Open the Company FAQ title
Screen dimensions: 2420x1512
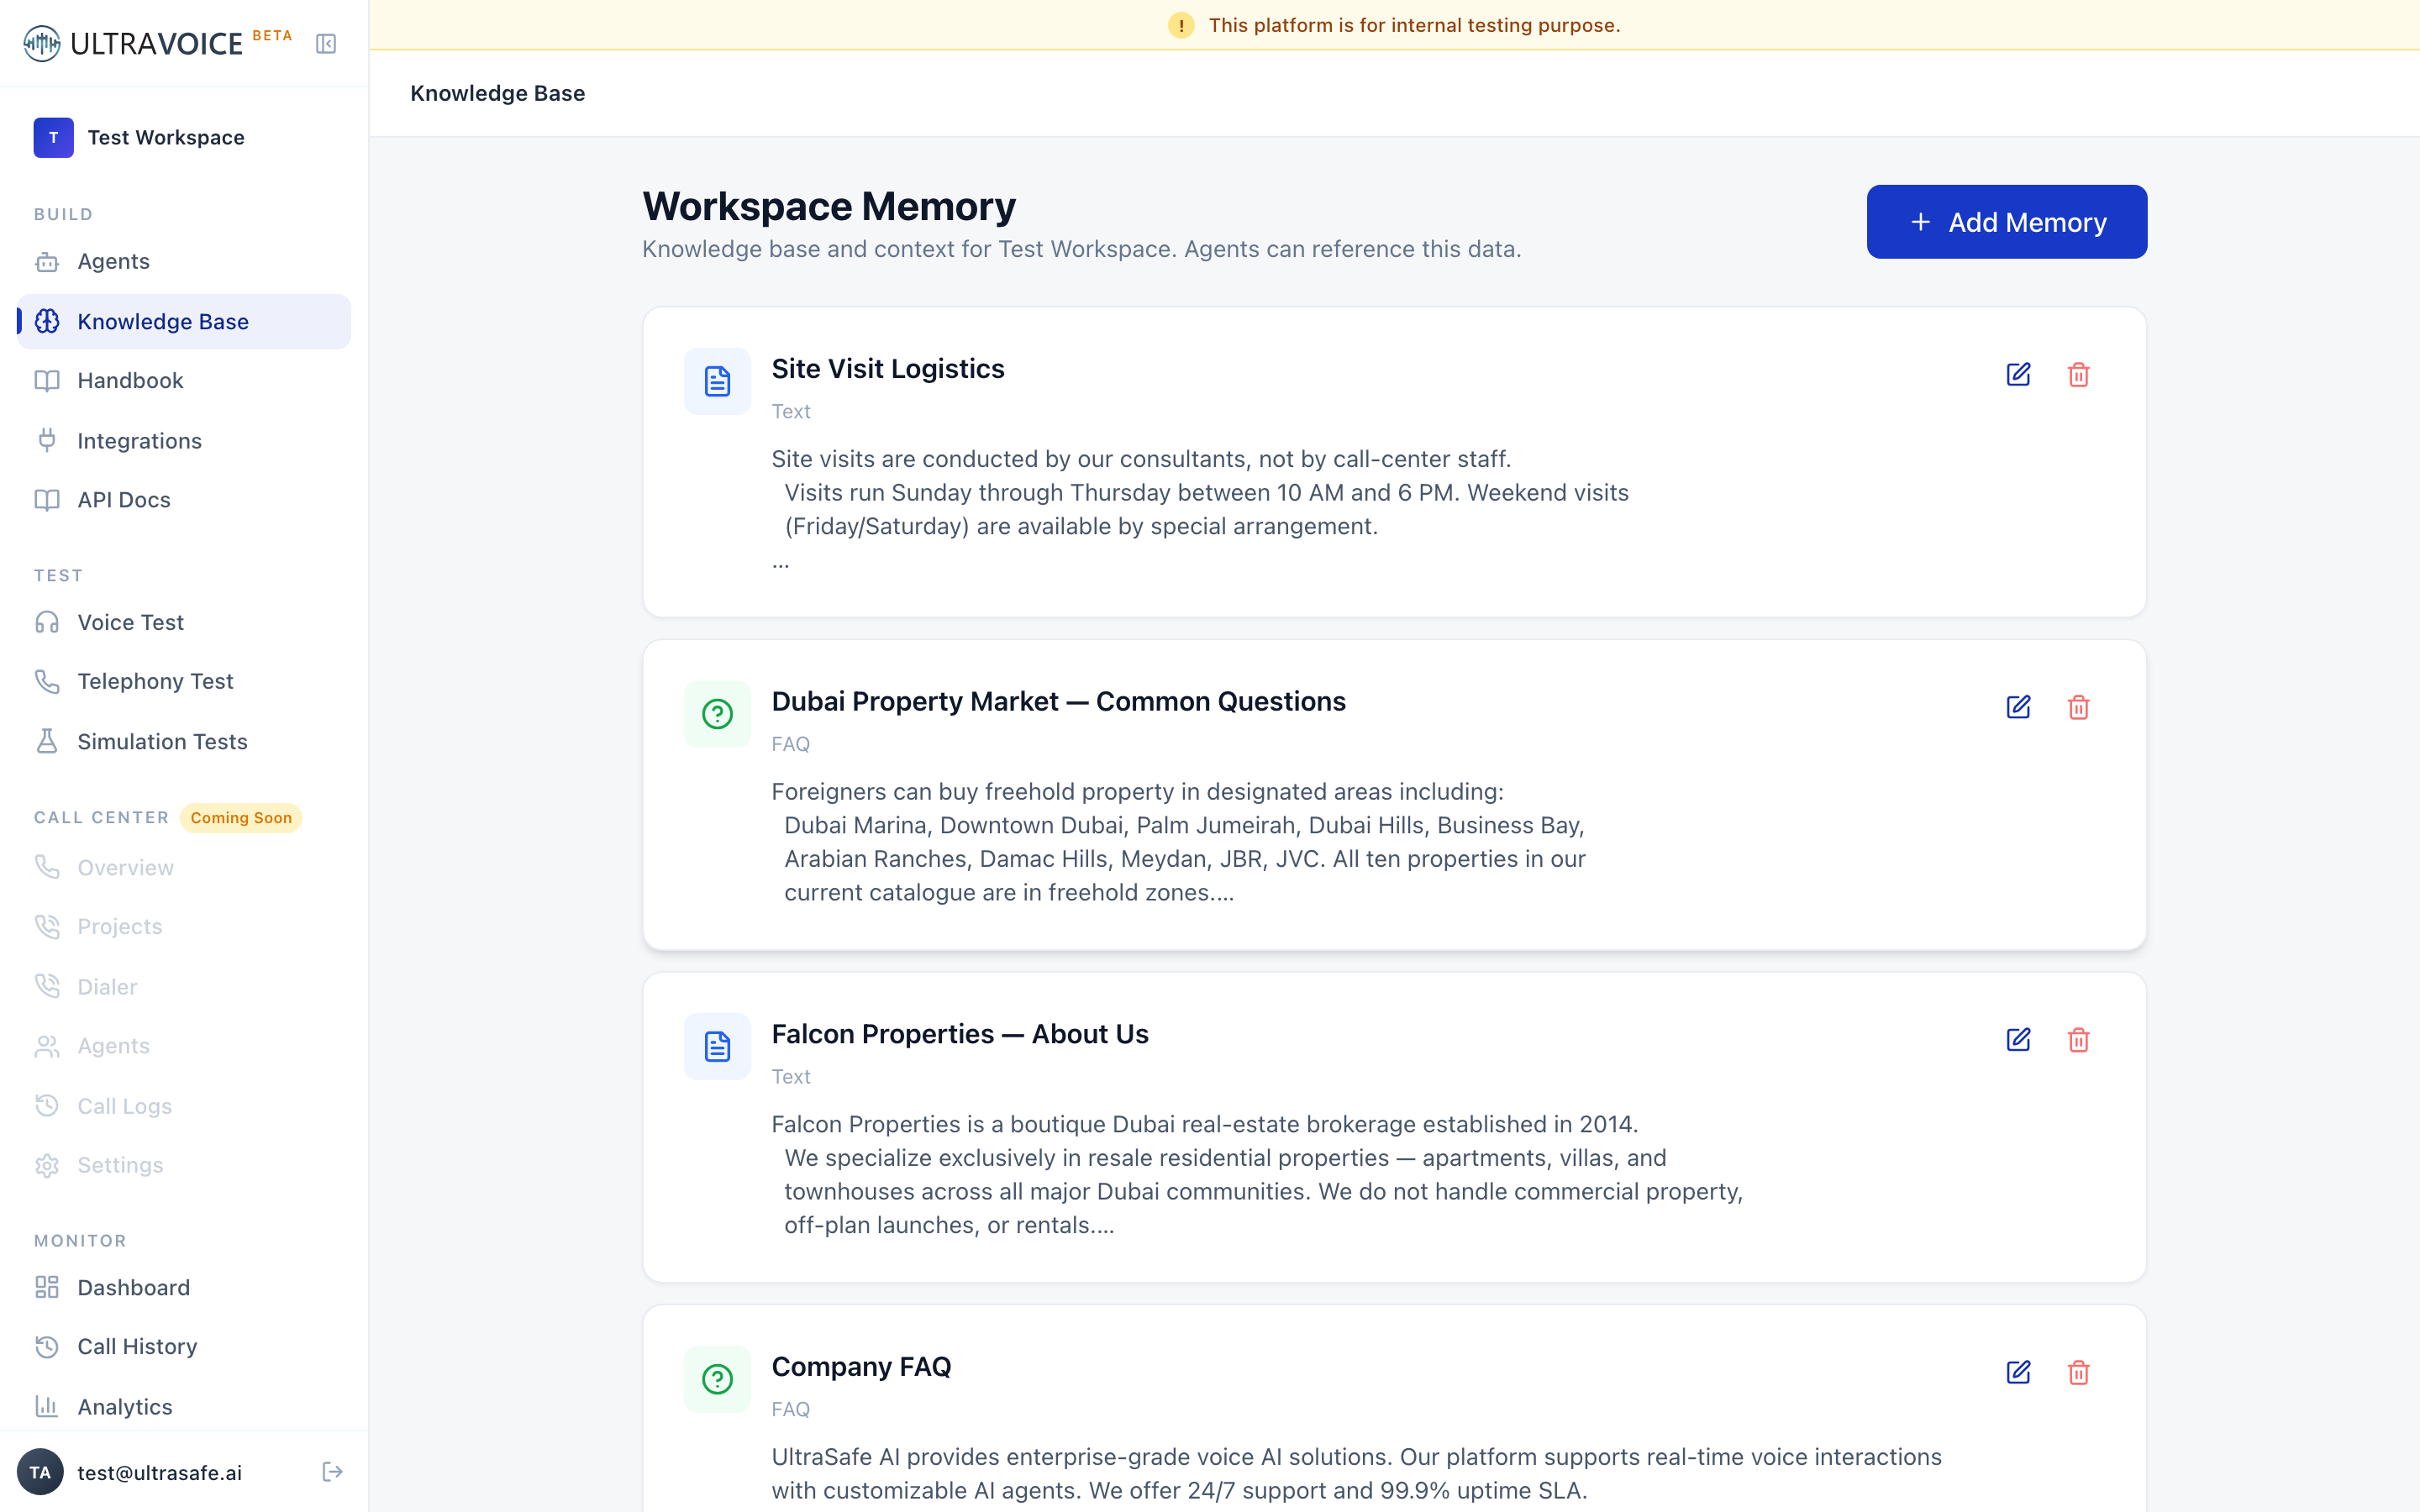coord(861,1367)
